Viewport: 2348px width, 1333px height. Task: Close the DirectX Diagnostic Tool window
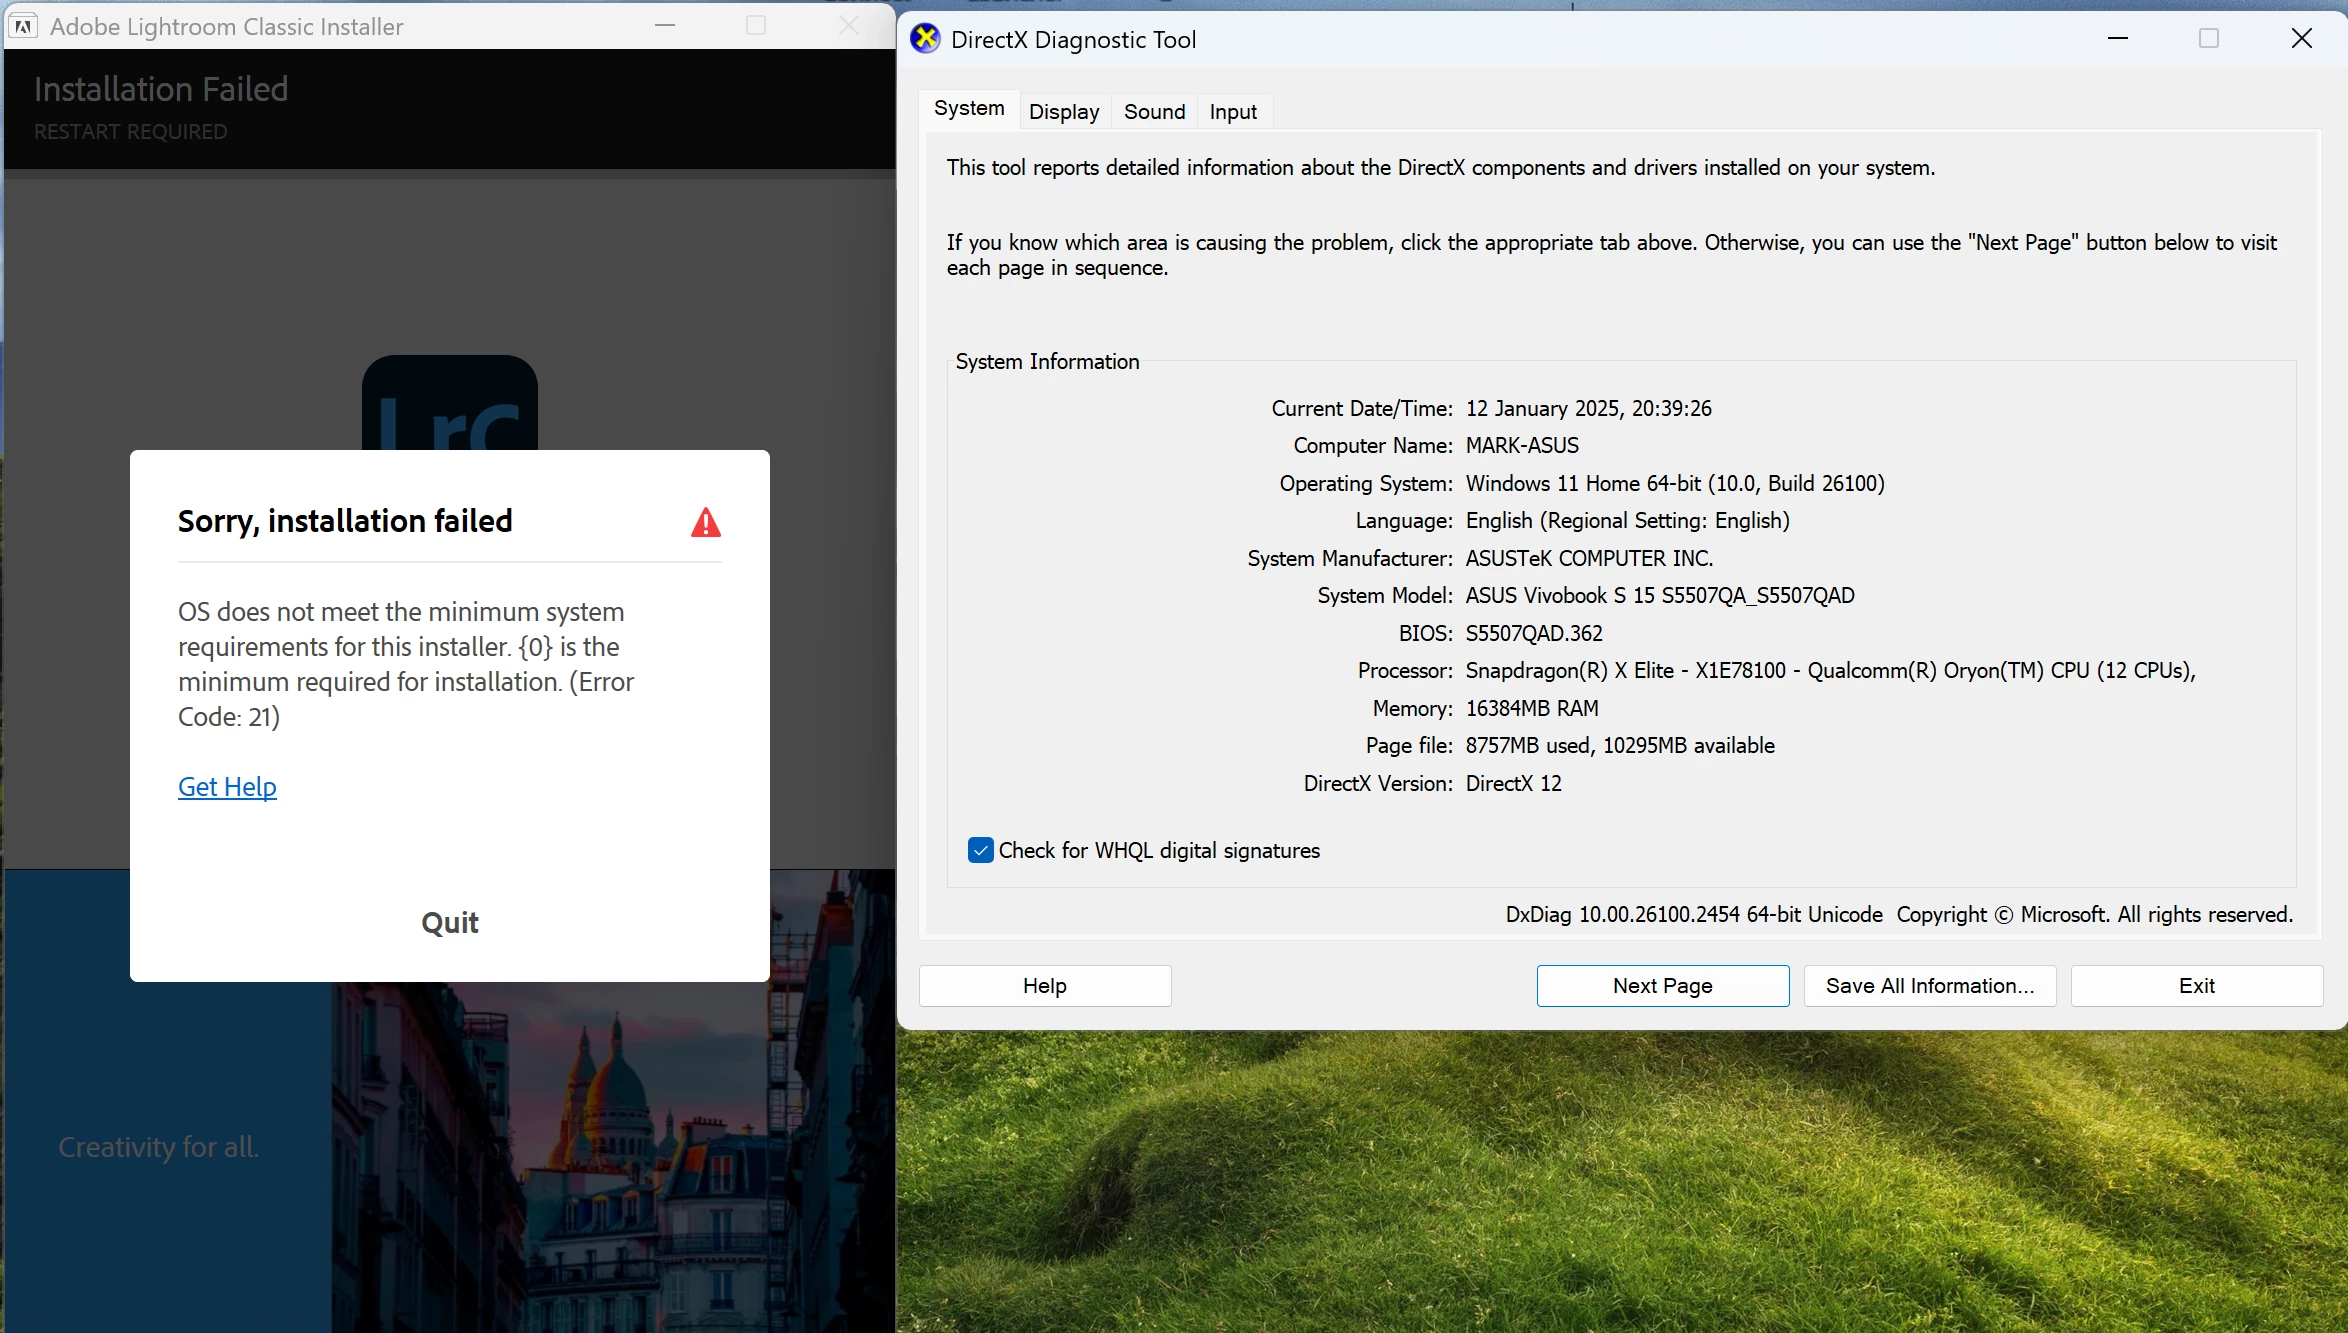2301,39
